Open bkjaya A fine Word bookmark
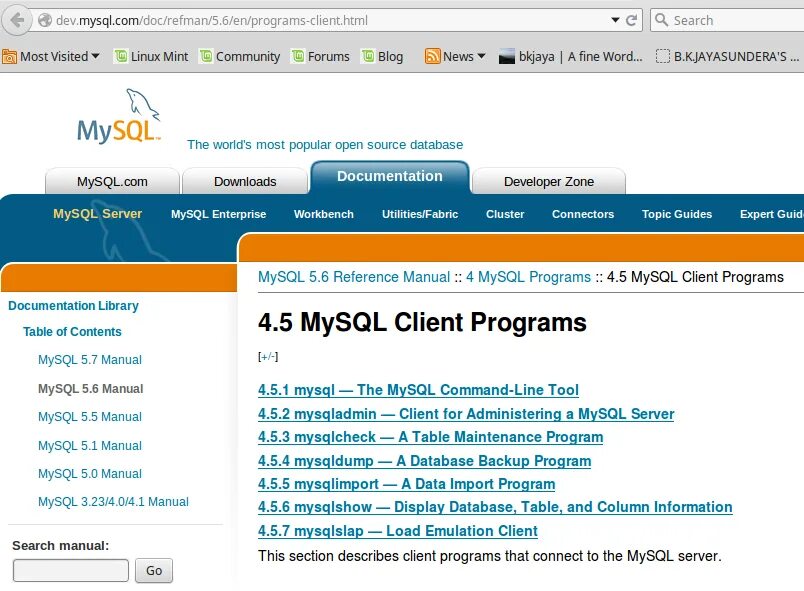Screen dimensions: 804x591 (571, 56)
